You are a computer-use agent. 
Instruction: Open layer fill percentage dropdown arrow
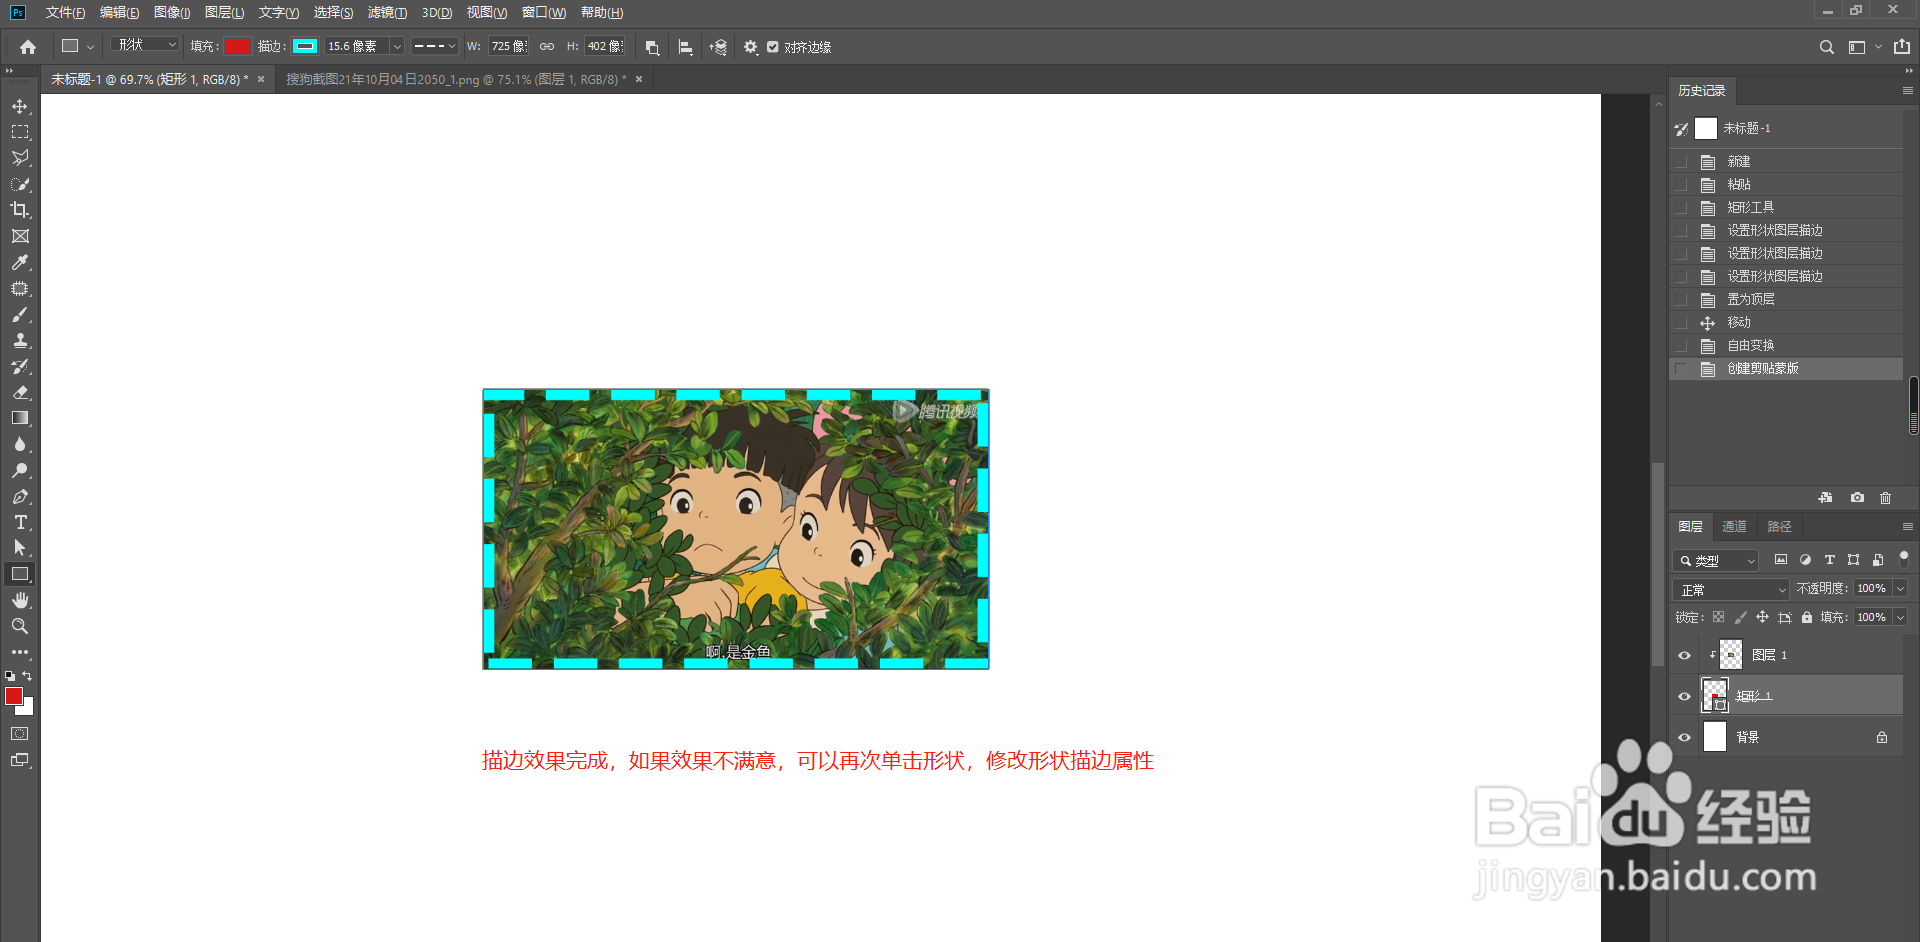click(x=1900, y=618)
